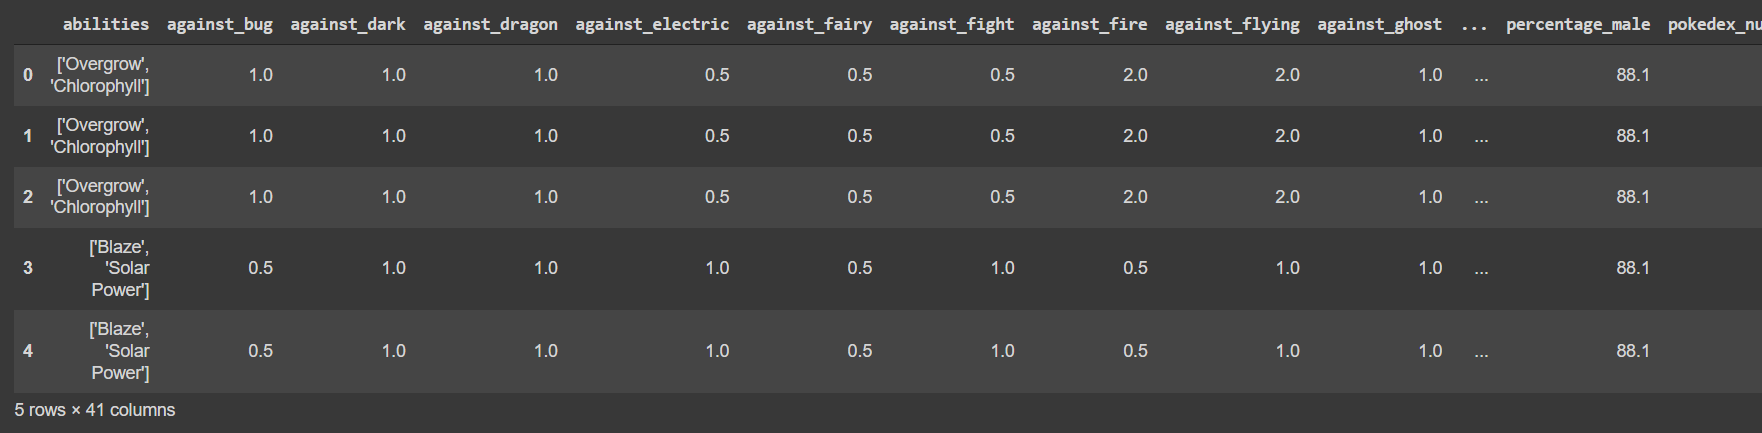Click the against_electric column header

click(652, 24)
